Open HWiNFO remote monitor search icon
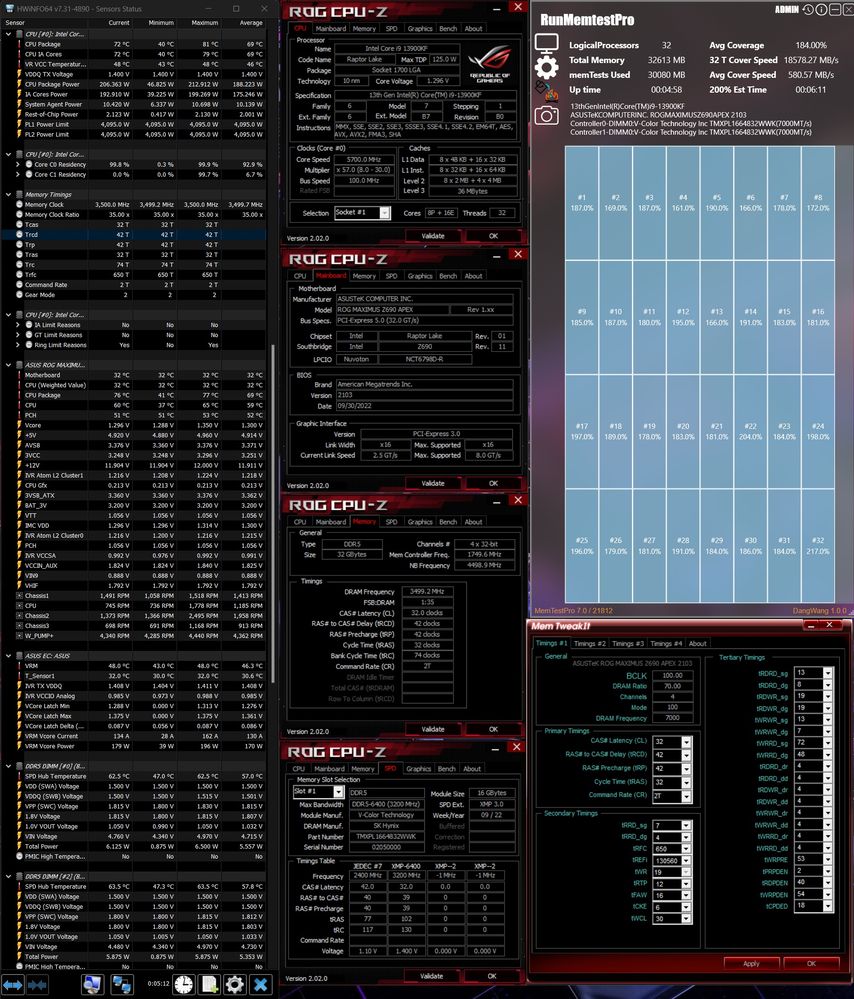The image size is (854, 999). (92, 984)
